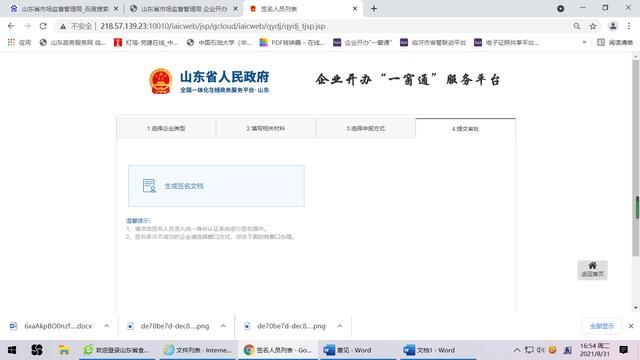Image resolution: width=640 pixels, height=360 pixels.
Task: Reload the page with the refresh icon
Action: (43, 26)
